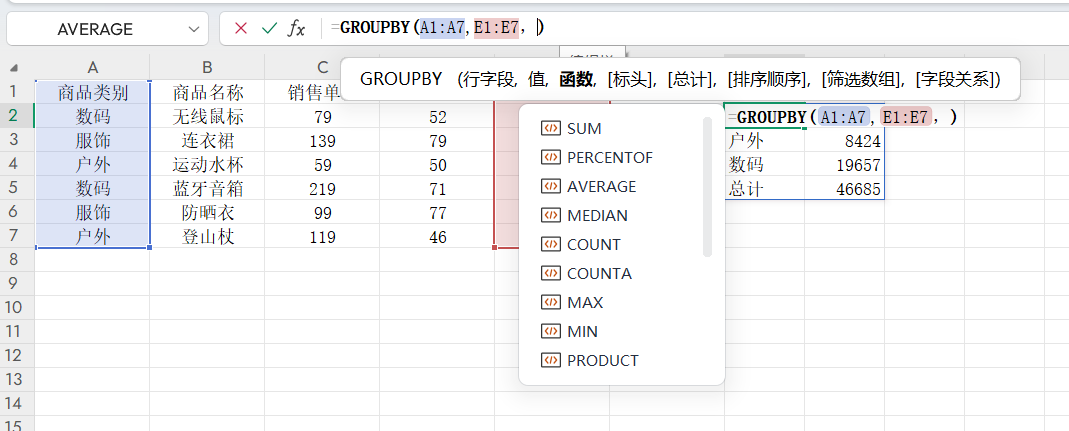1069x431 pixels.
Task: Click the function icon beside COUNTA
Action: pos(549,274)
